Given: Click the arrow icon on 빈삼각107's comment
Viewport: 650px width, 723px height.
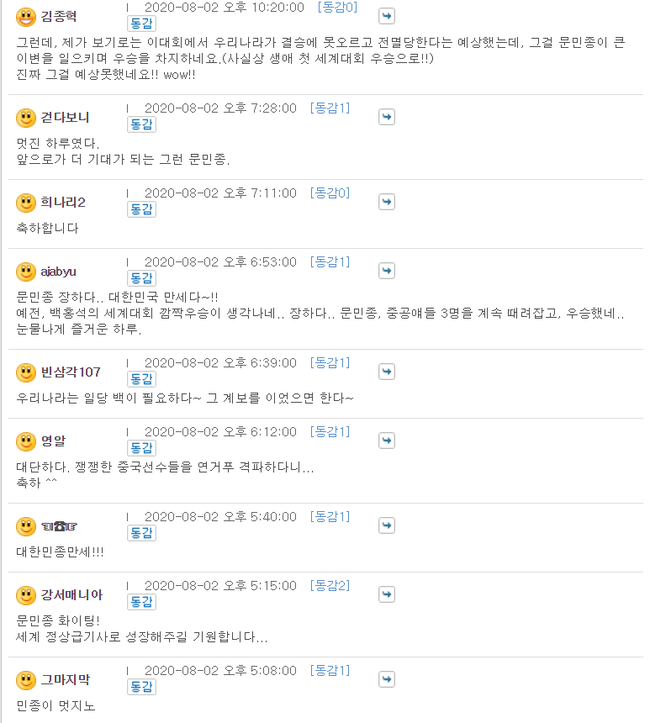Looking at the screenshot, I should [x=387, y=372].
